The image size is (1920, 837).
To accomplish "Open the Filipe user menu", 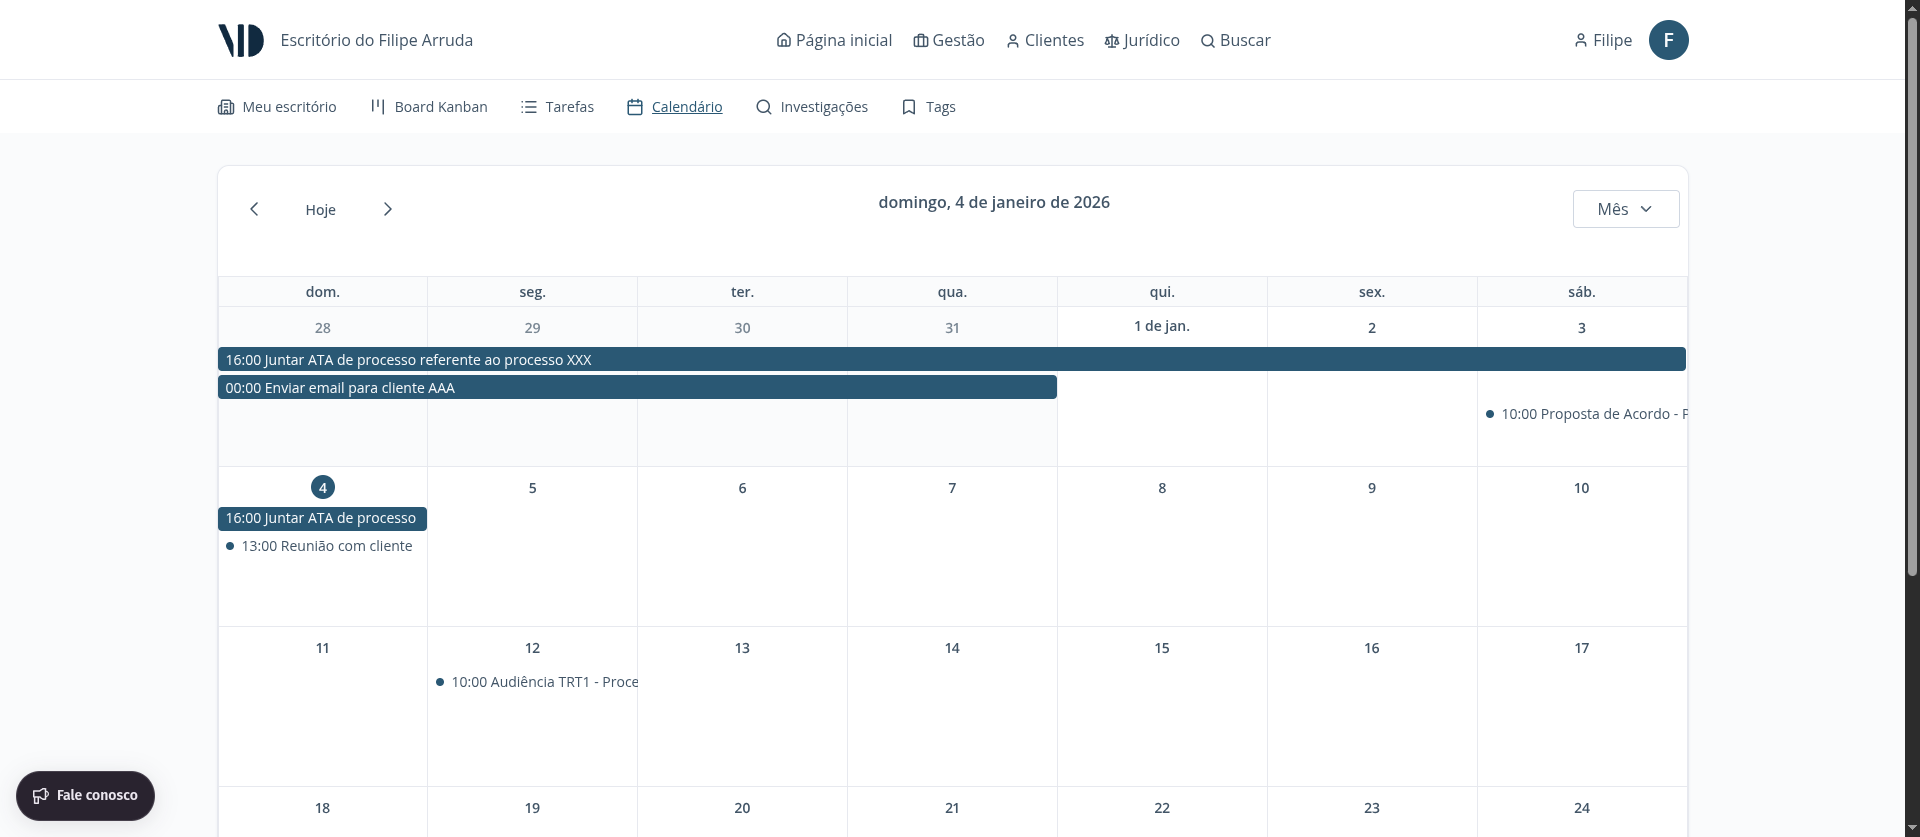I will click(1602, 40).
